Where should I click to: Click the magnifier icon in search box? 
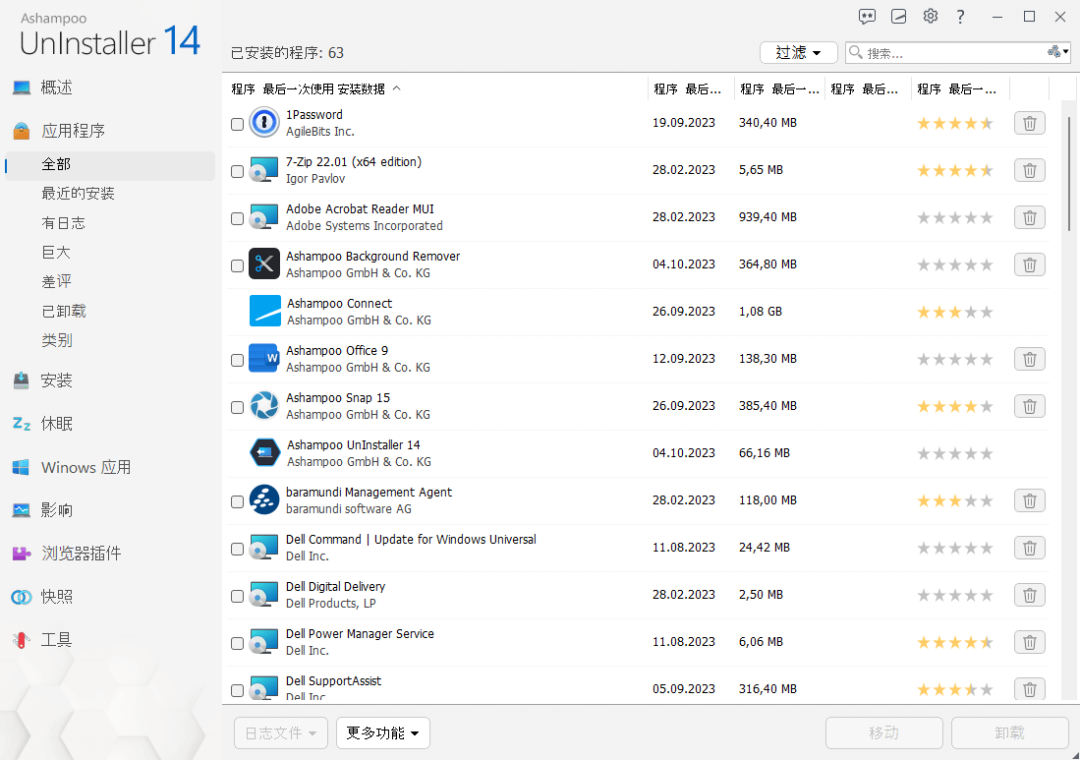pyautogui.click(x=855, y=52)
